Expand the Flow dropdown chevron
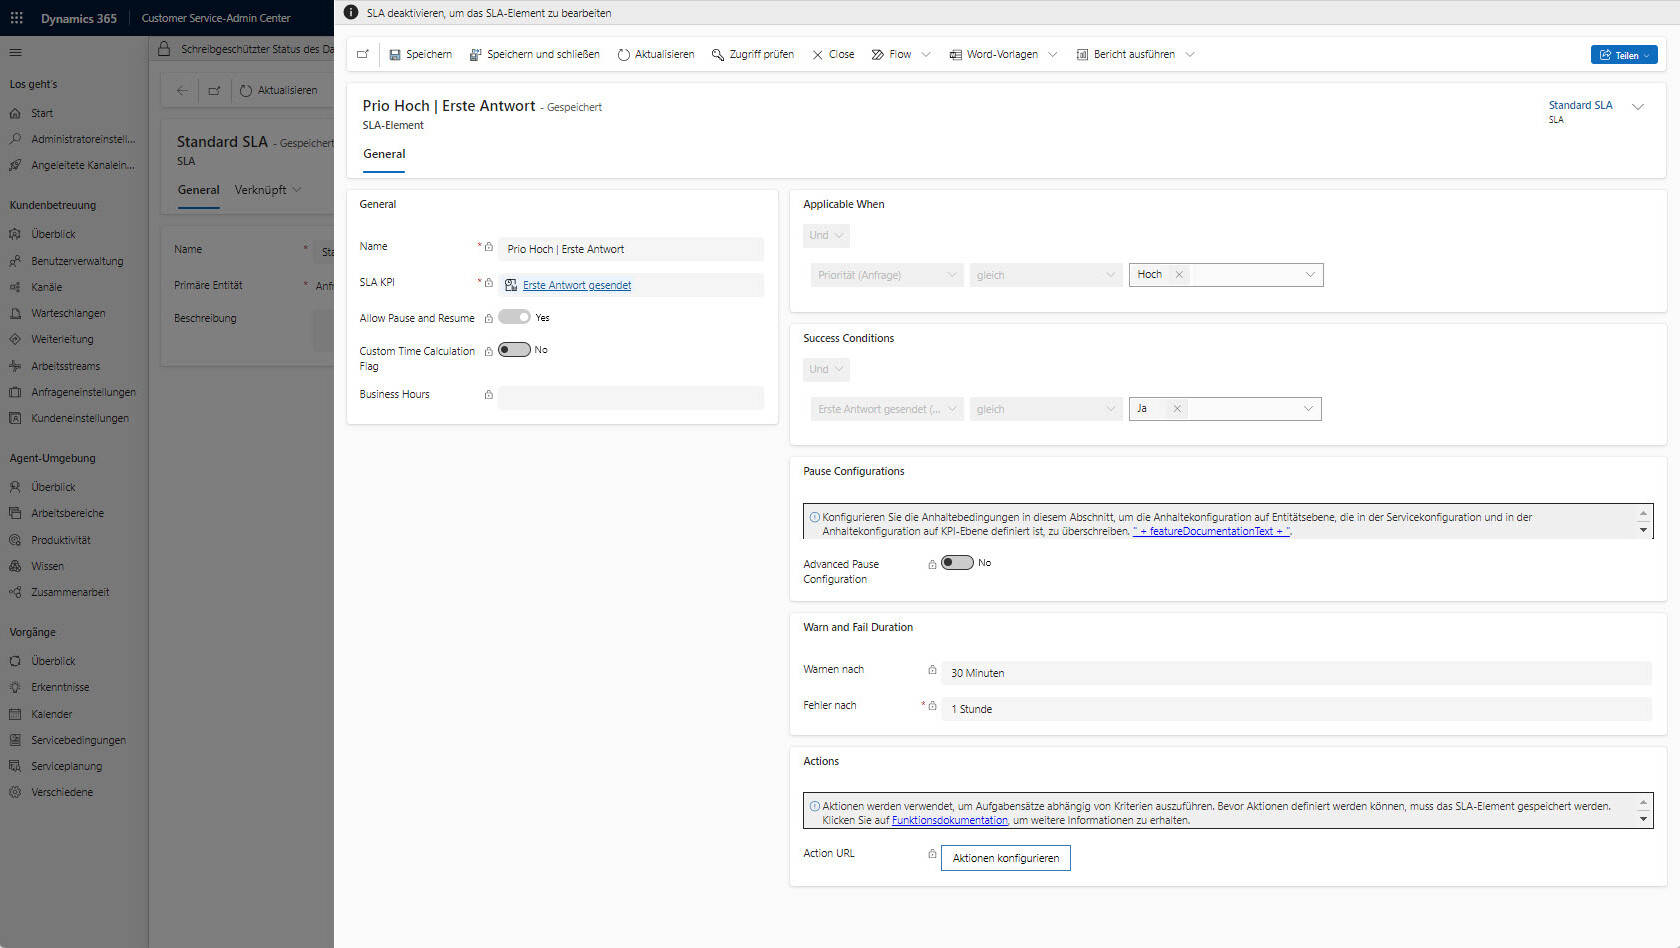Screen dimensions: 1680x948 coord(926,55)
